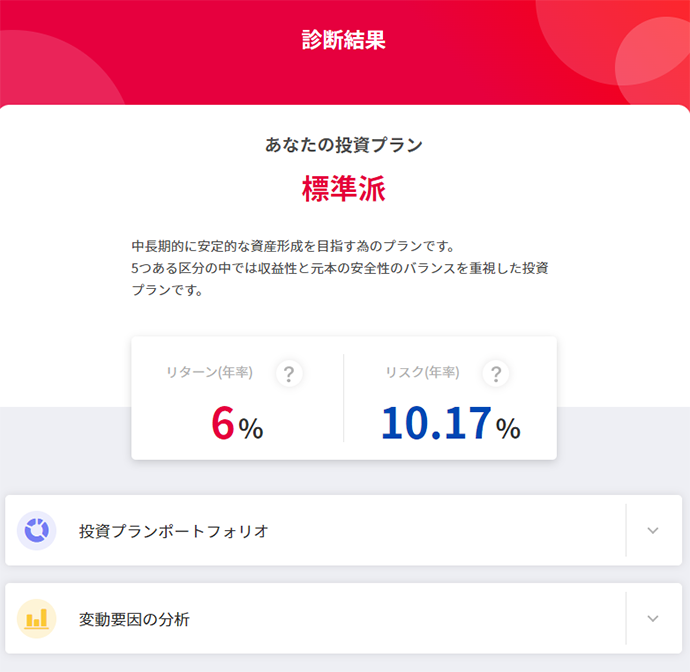Select the 標準派 plan name
The height and width of the screenshot is (672, 690).
344,189
